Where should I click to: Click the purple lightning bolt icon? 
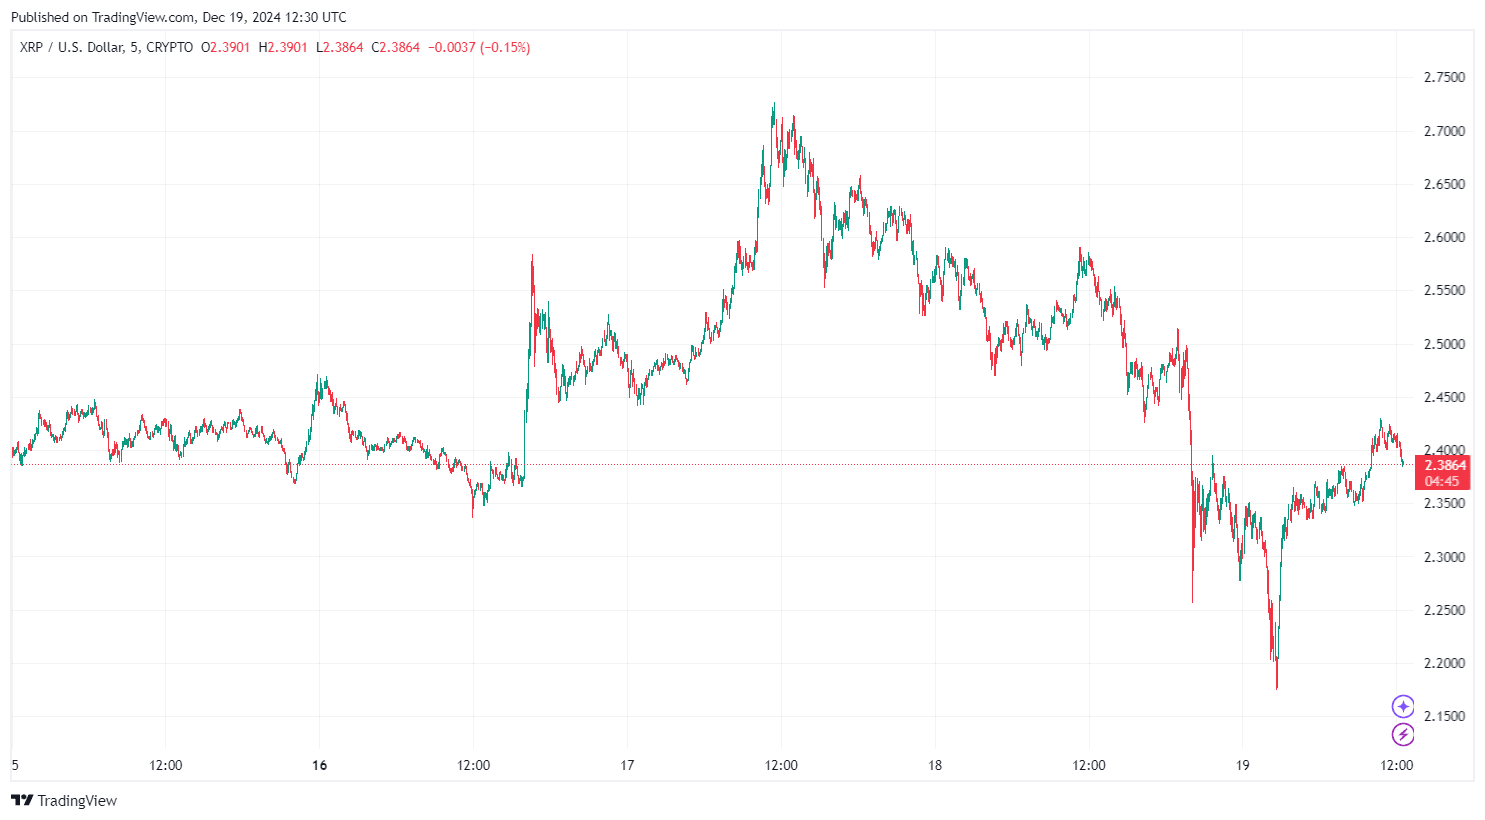pos(1403,735)
